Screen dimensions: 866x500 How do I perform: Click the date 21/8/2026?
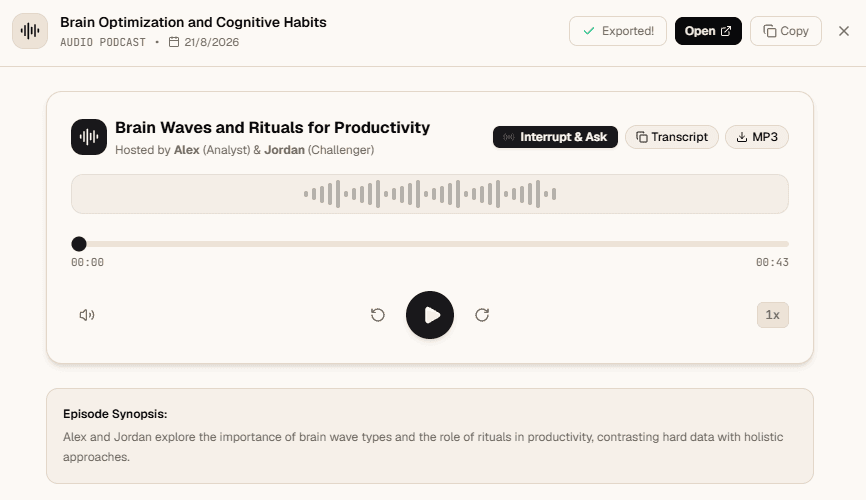(x=212, y=42)
